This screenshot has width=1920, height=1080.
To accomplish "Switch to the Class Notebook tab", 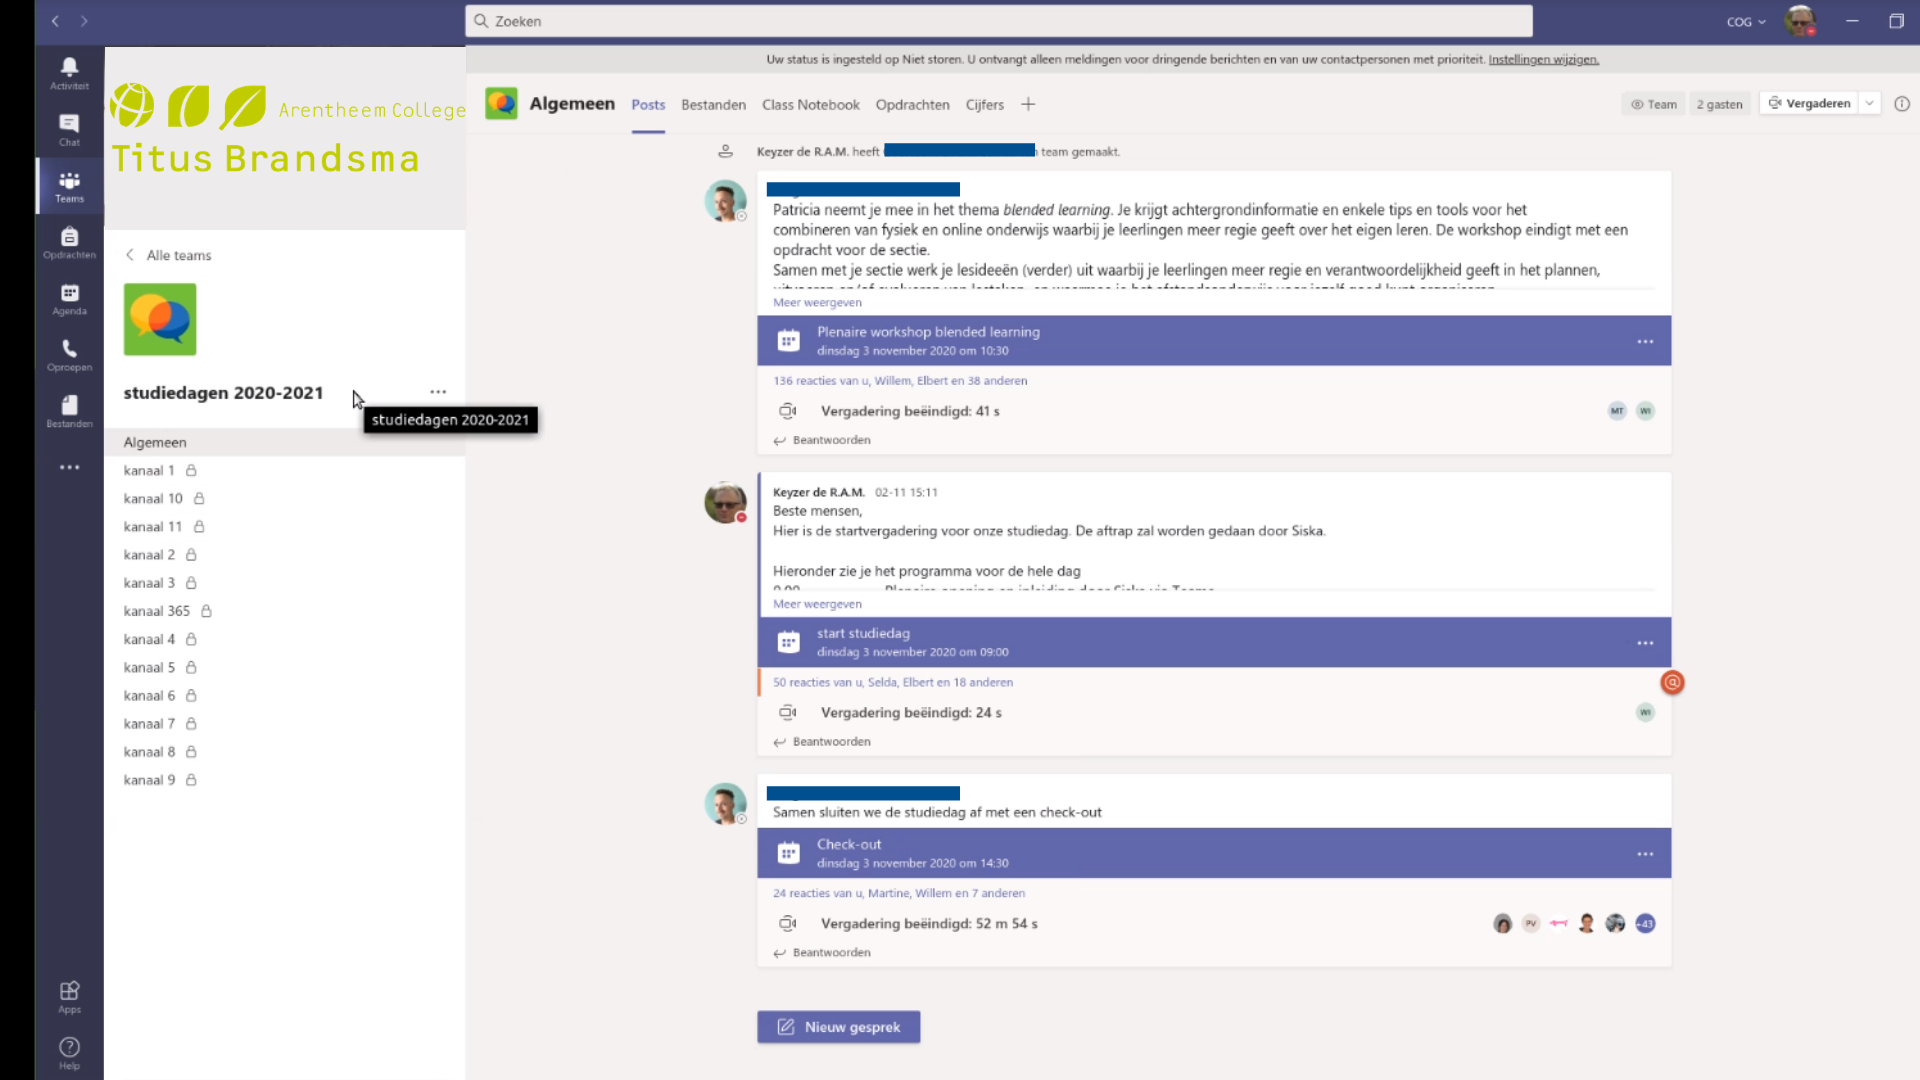I will [x=810, y=104].
